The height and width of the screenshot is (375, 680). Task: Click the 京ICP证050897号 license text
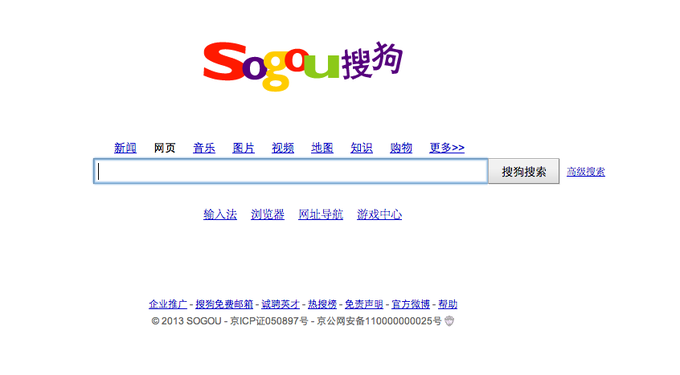tap(269, 321)
